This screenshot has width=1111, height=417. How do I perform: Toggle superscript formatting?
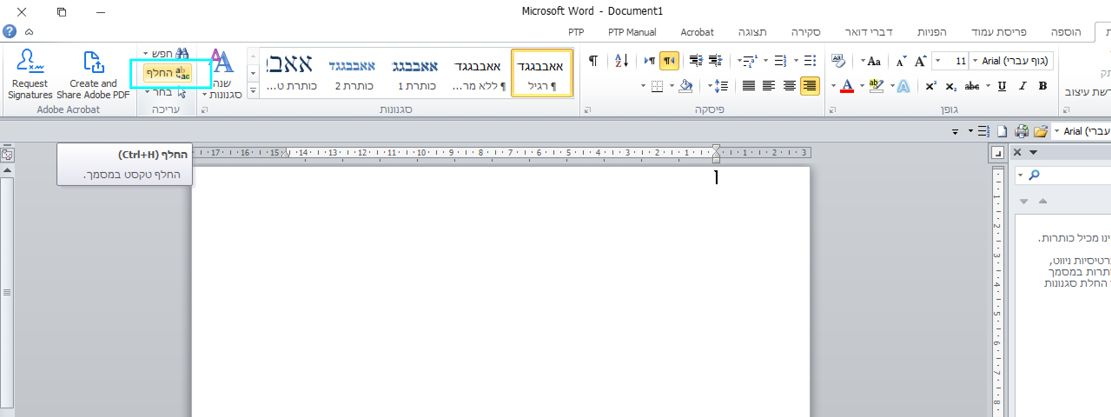click(930, 86)
